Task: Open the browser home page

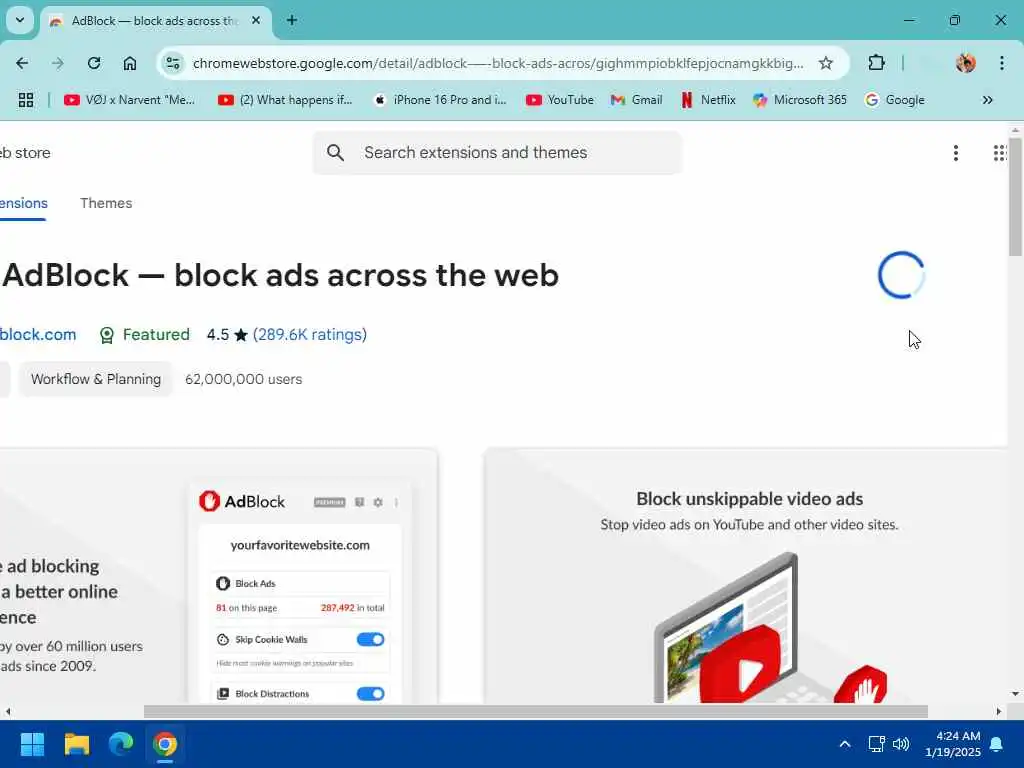Action: [x=130, y=63]
